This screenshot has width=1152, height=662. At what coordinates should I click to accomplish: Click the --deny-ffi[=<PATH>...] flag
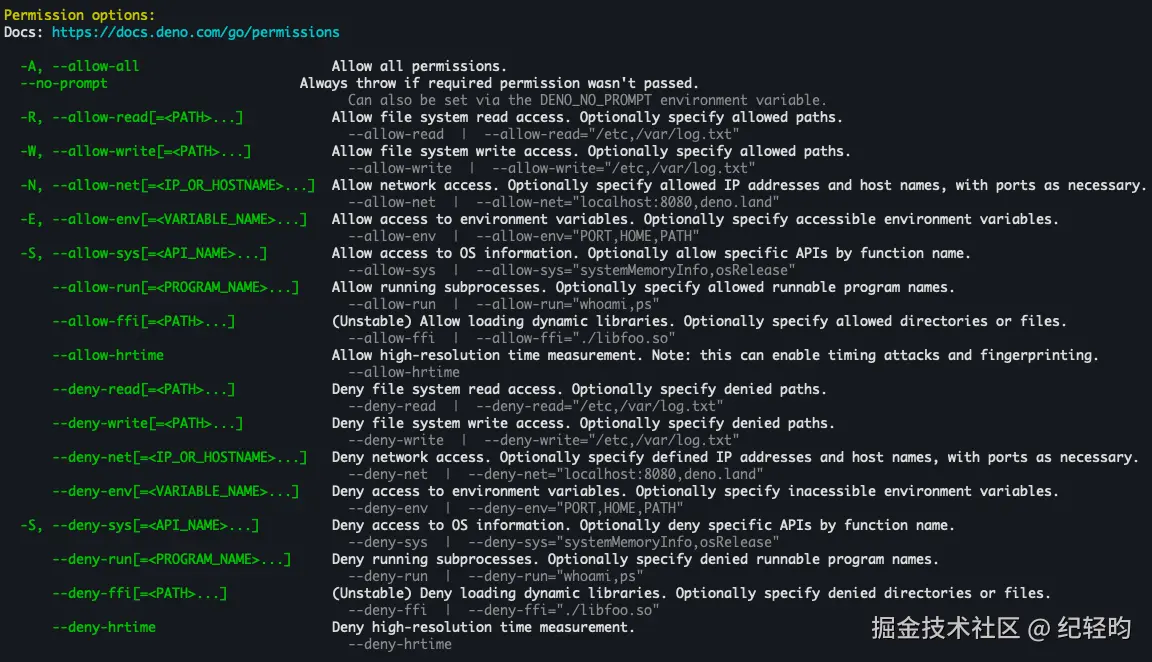click(x=139, y=593)
